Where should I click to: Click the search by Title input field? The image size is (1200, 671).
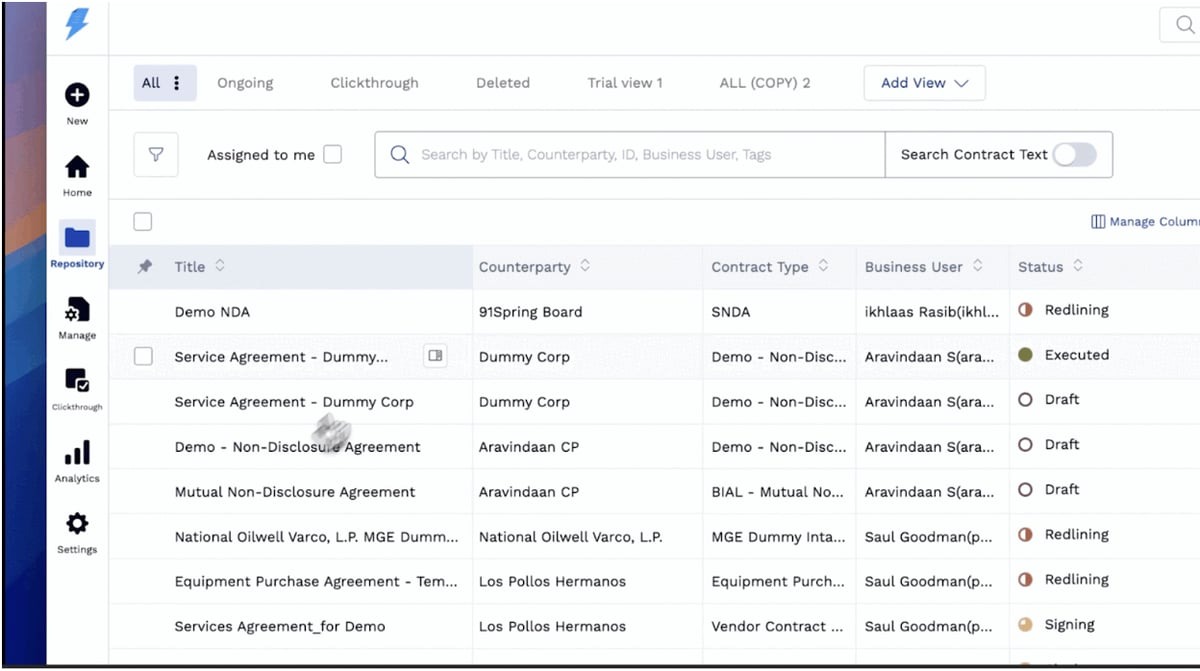click(630, 155)
